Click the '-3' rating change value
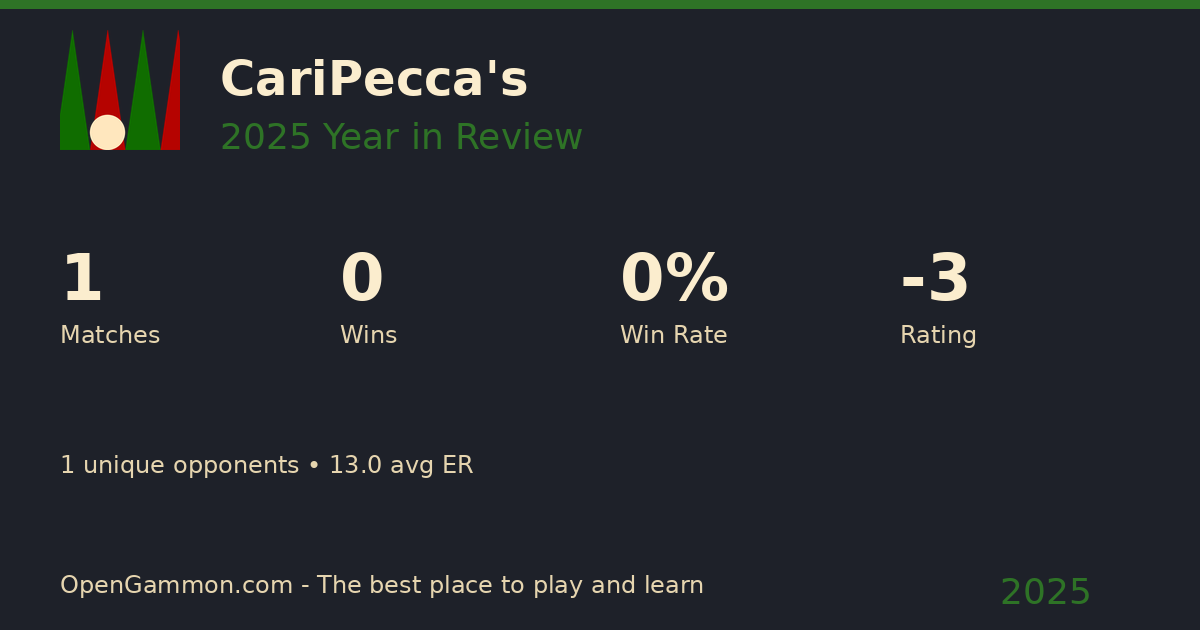The image size is (1200, 630). (934, 280)
